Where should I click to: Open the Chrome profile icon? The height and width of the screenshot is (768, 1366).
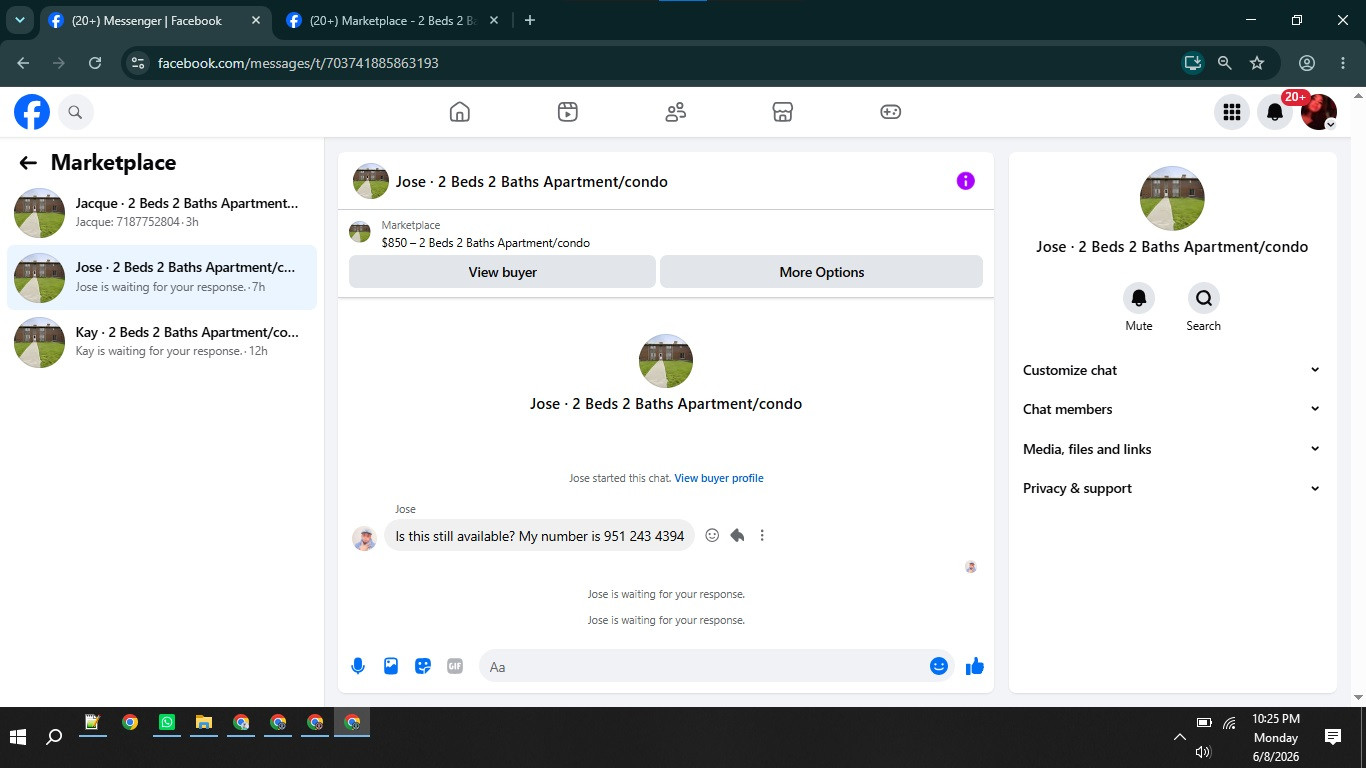pyautogui.click(x=1307, y=63)
